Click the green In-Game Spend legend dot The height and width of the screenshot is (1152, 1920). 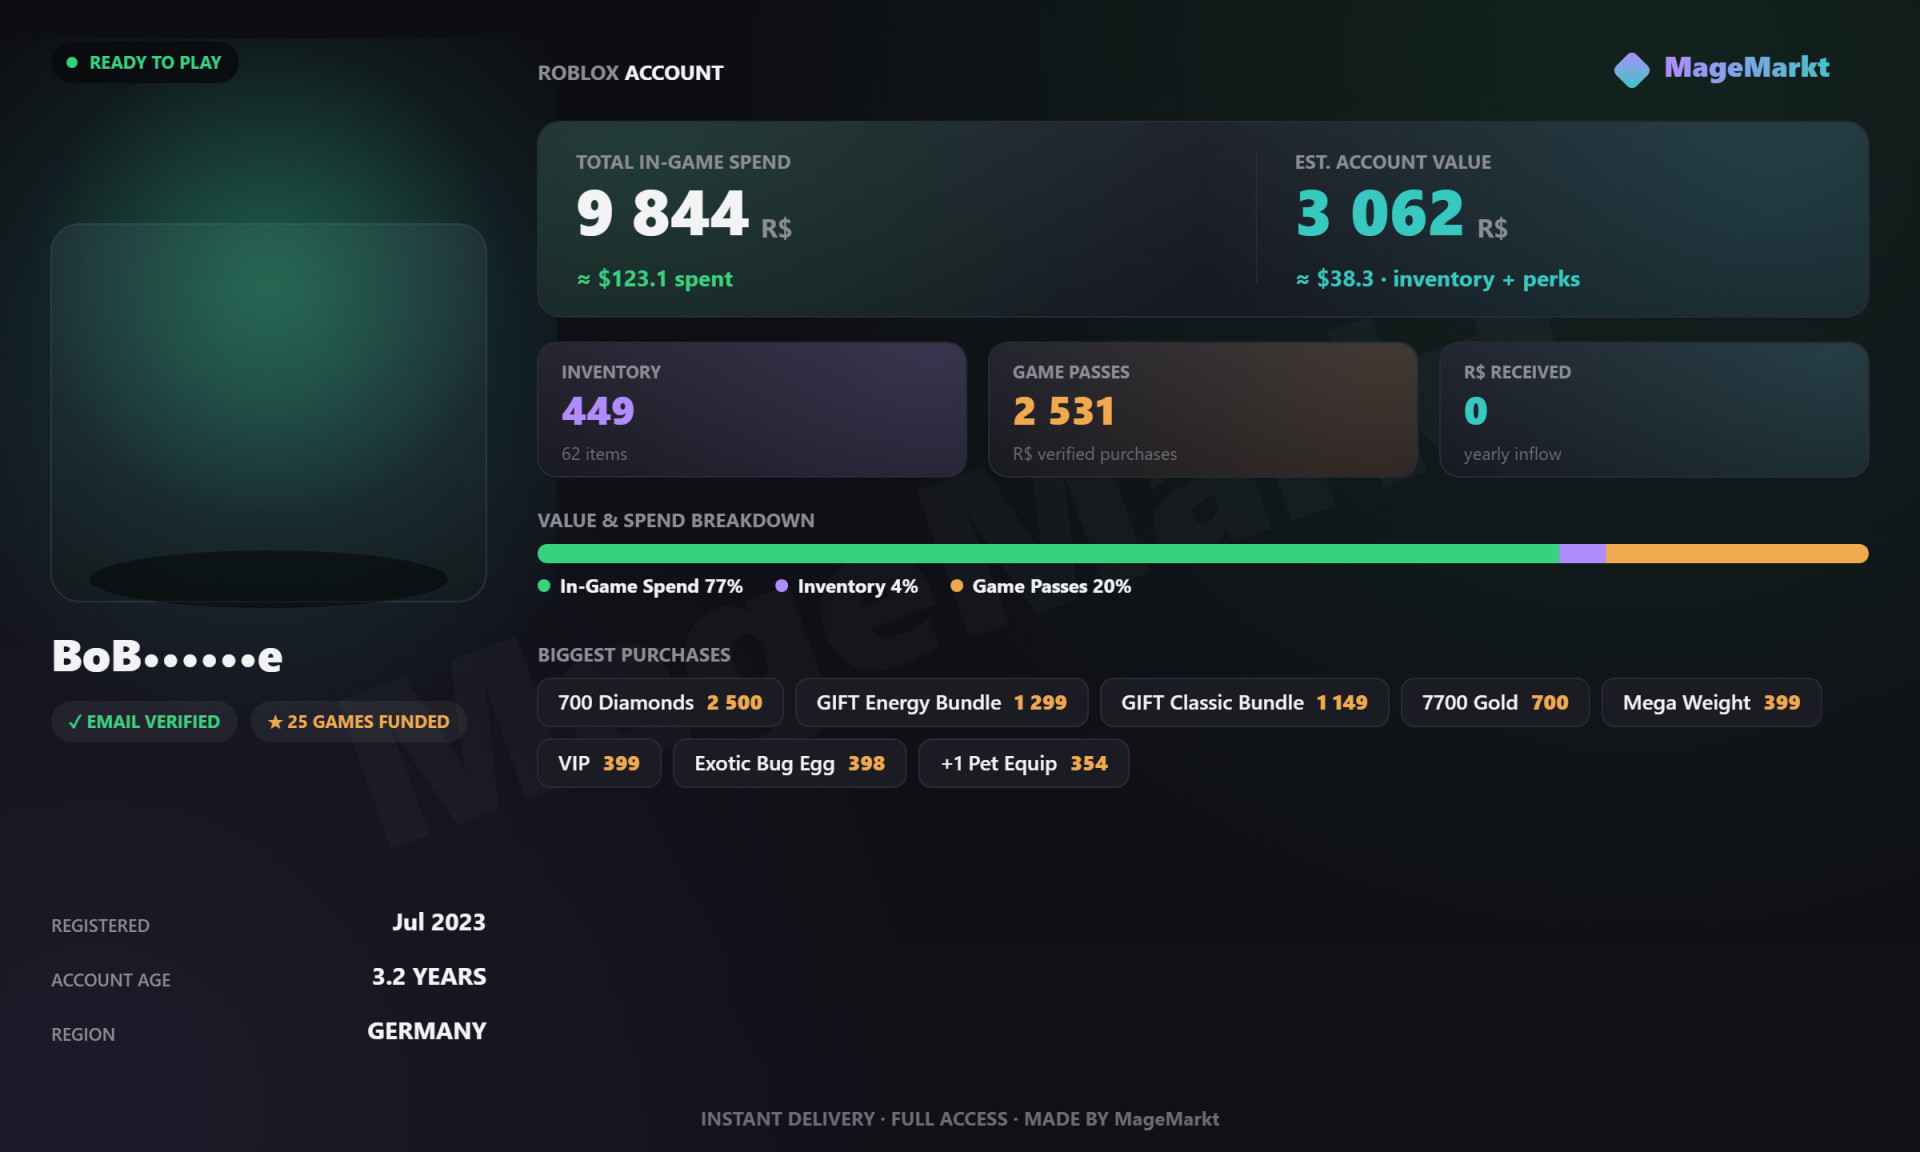544,586
